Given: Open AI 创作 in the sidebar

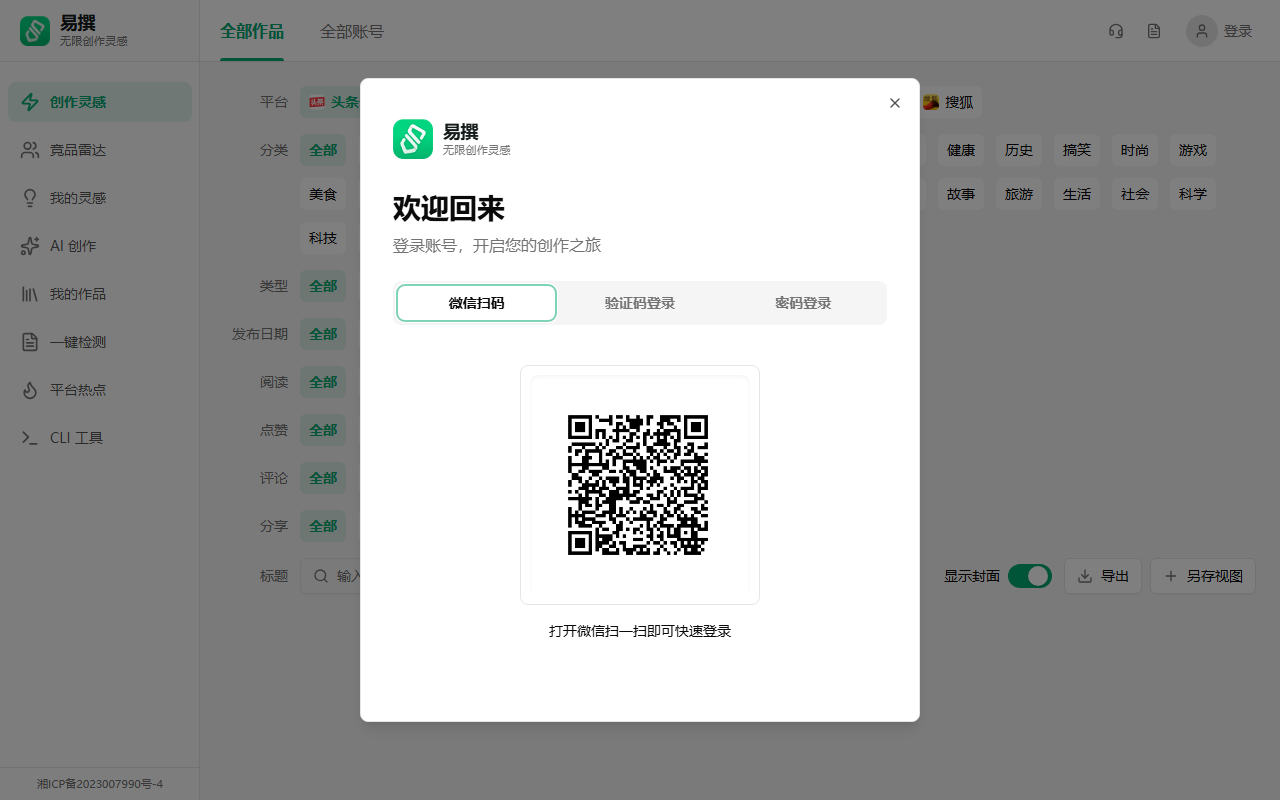Looking at the screenshot, I should click(x=100, y=246).
